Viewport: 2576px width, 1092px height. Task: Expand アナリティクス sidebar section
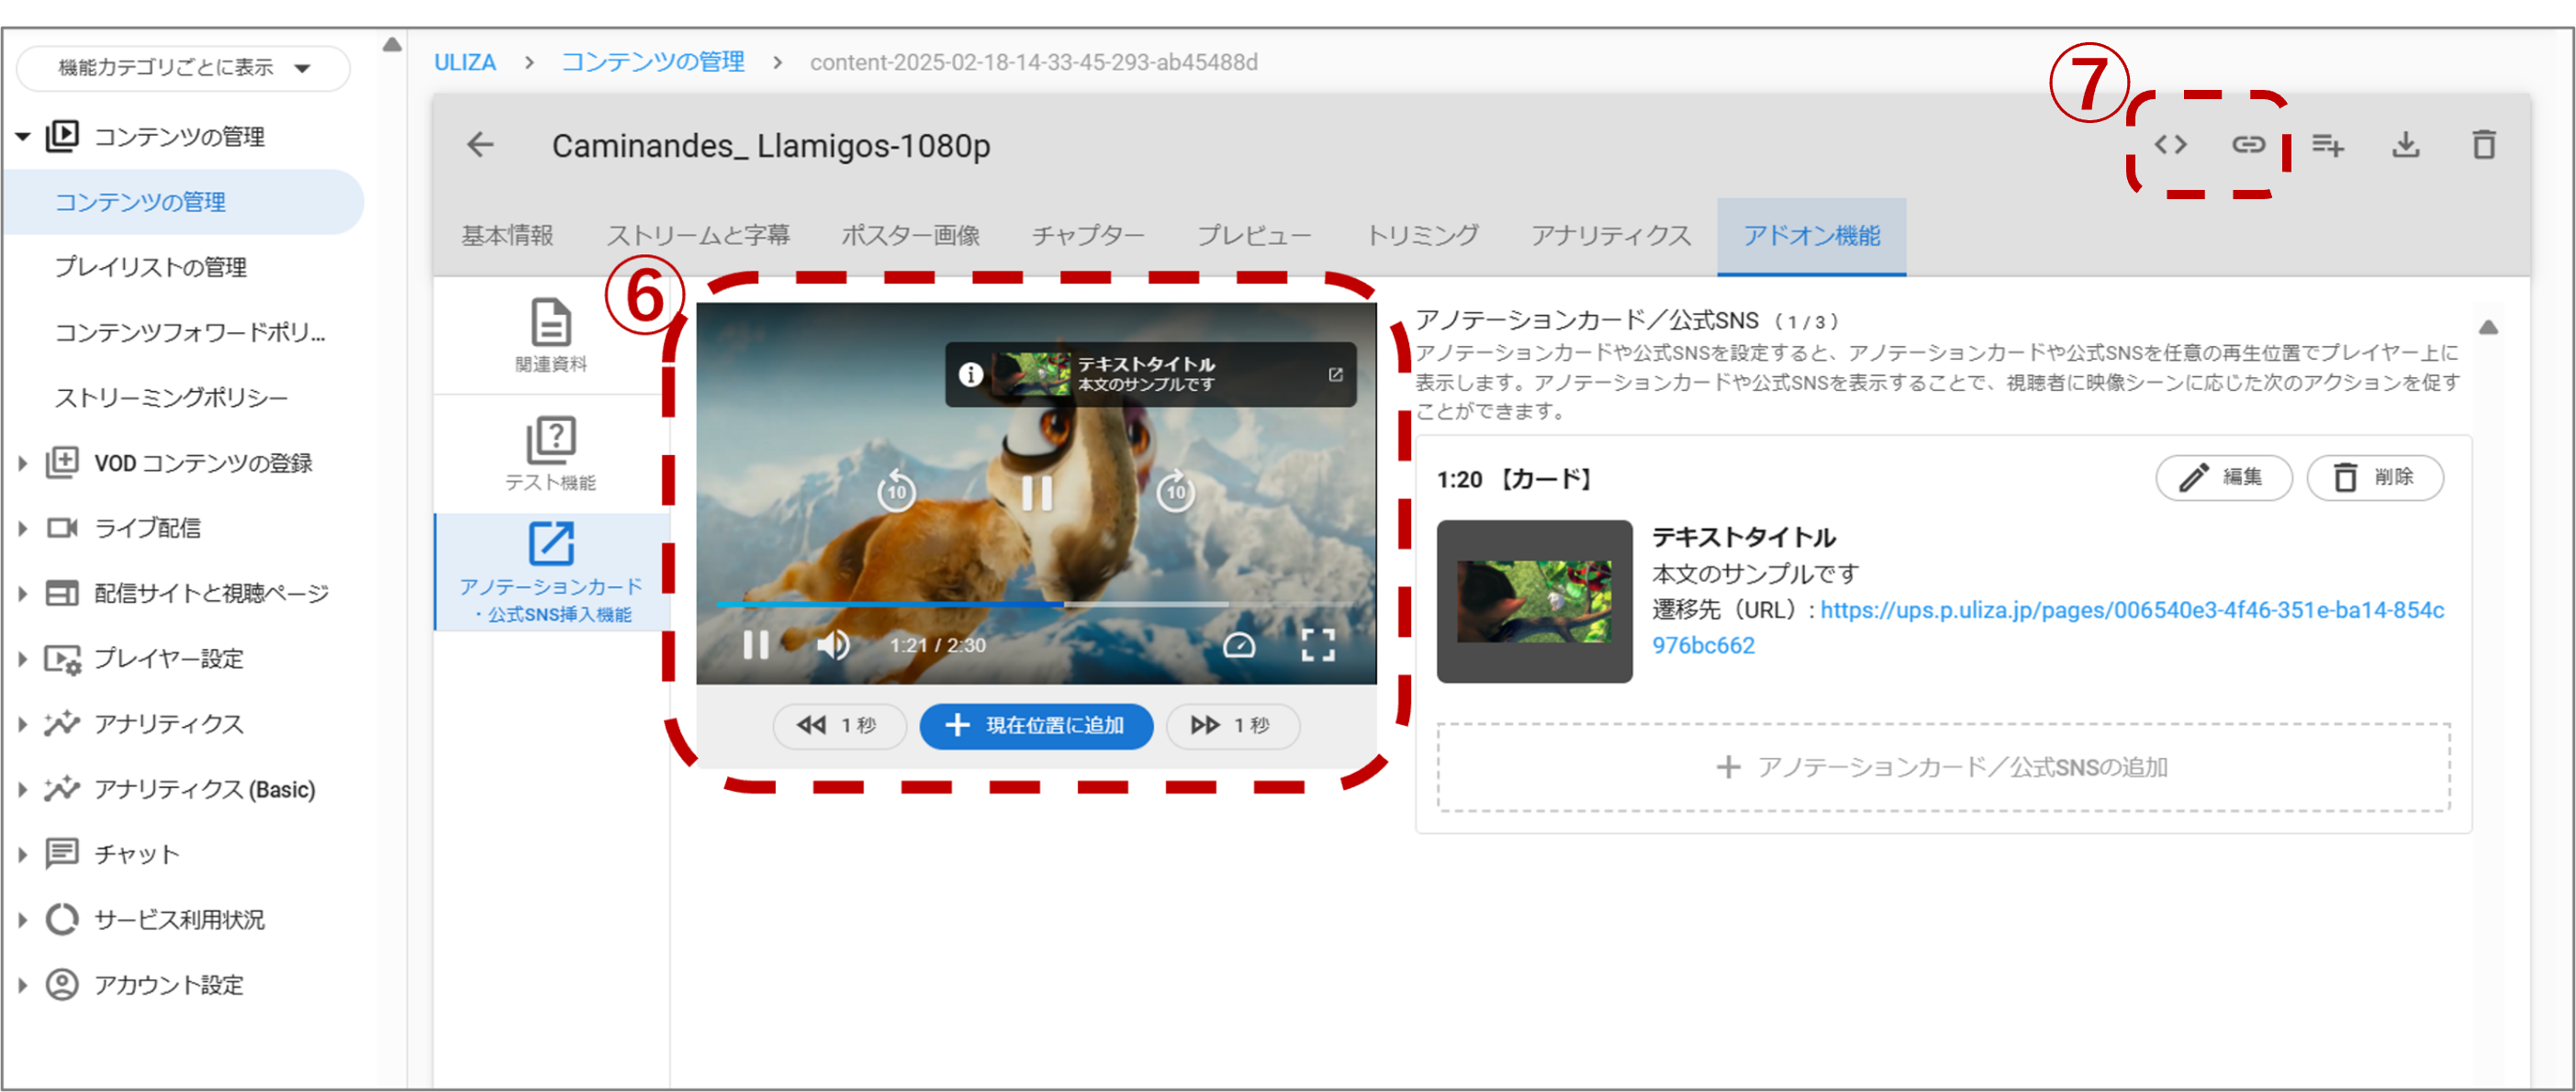click(22, 724)
